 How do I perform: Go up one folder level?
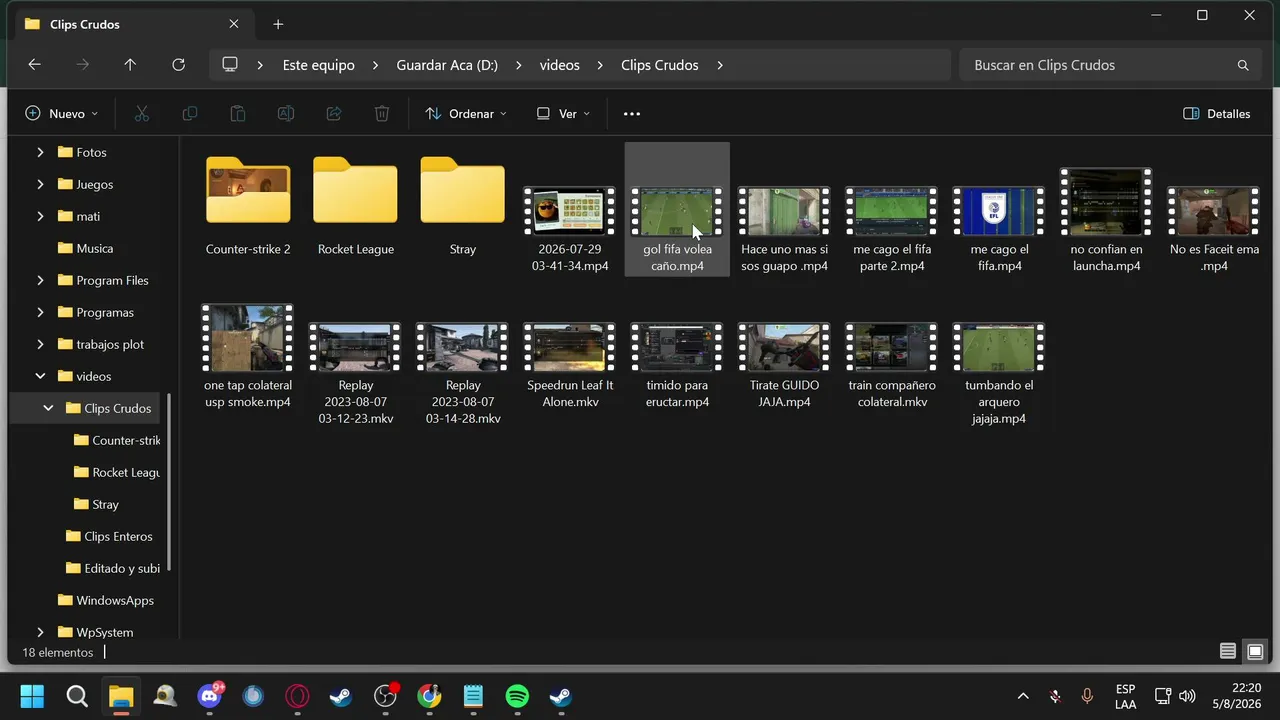coord(130,65)
